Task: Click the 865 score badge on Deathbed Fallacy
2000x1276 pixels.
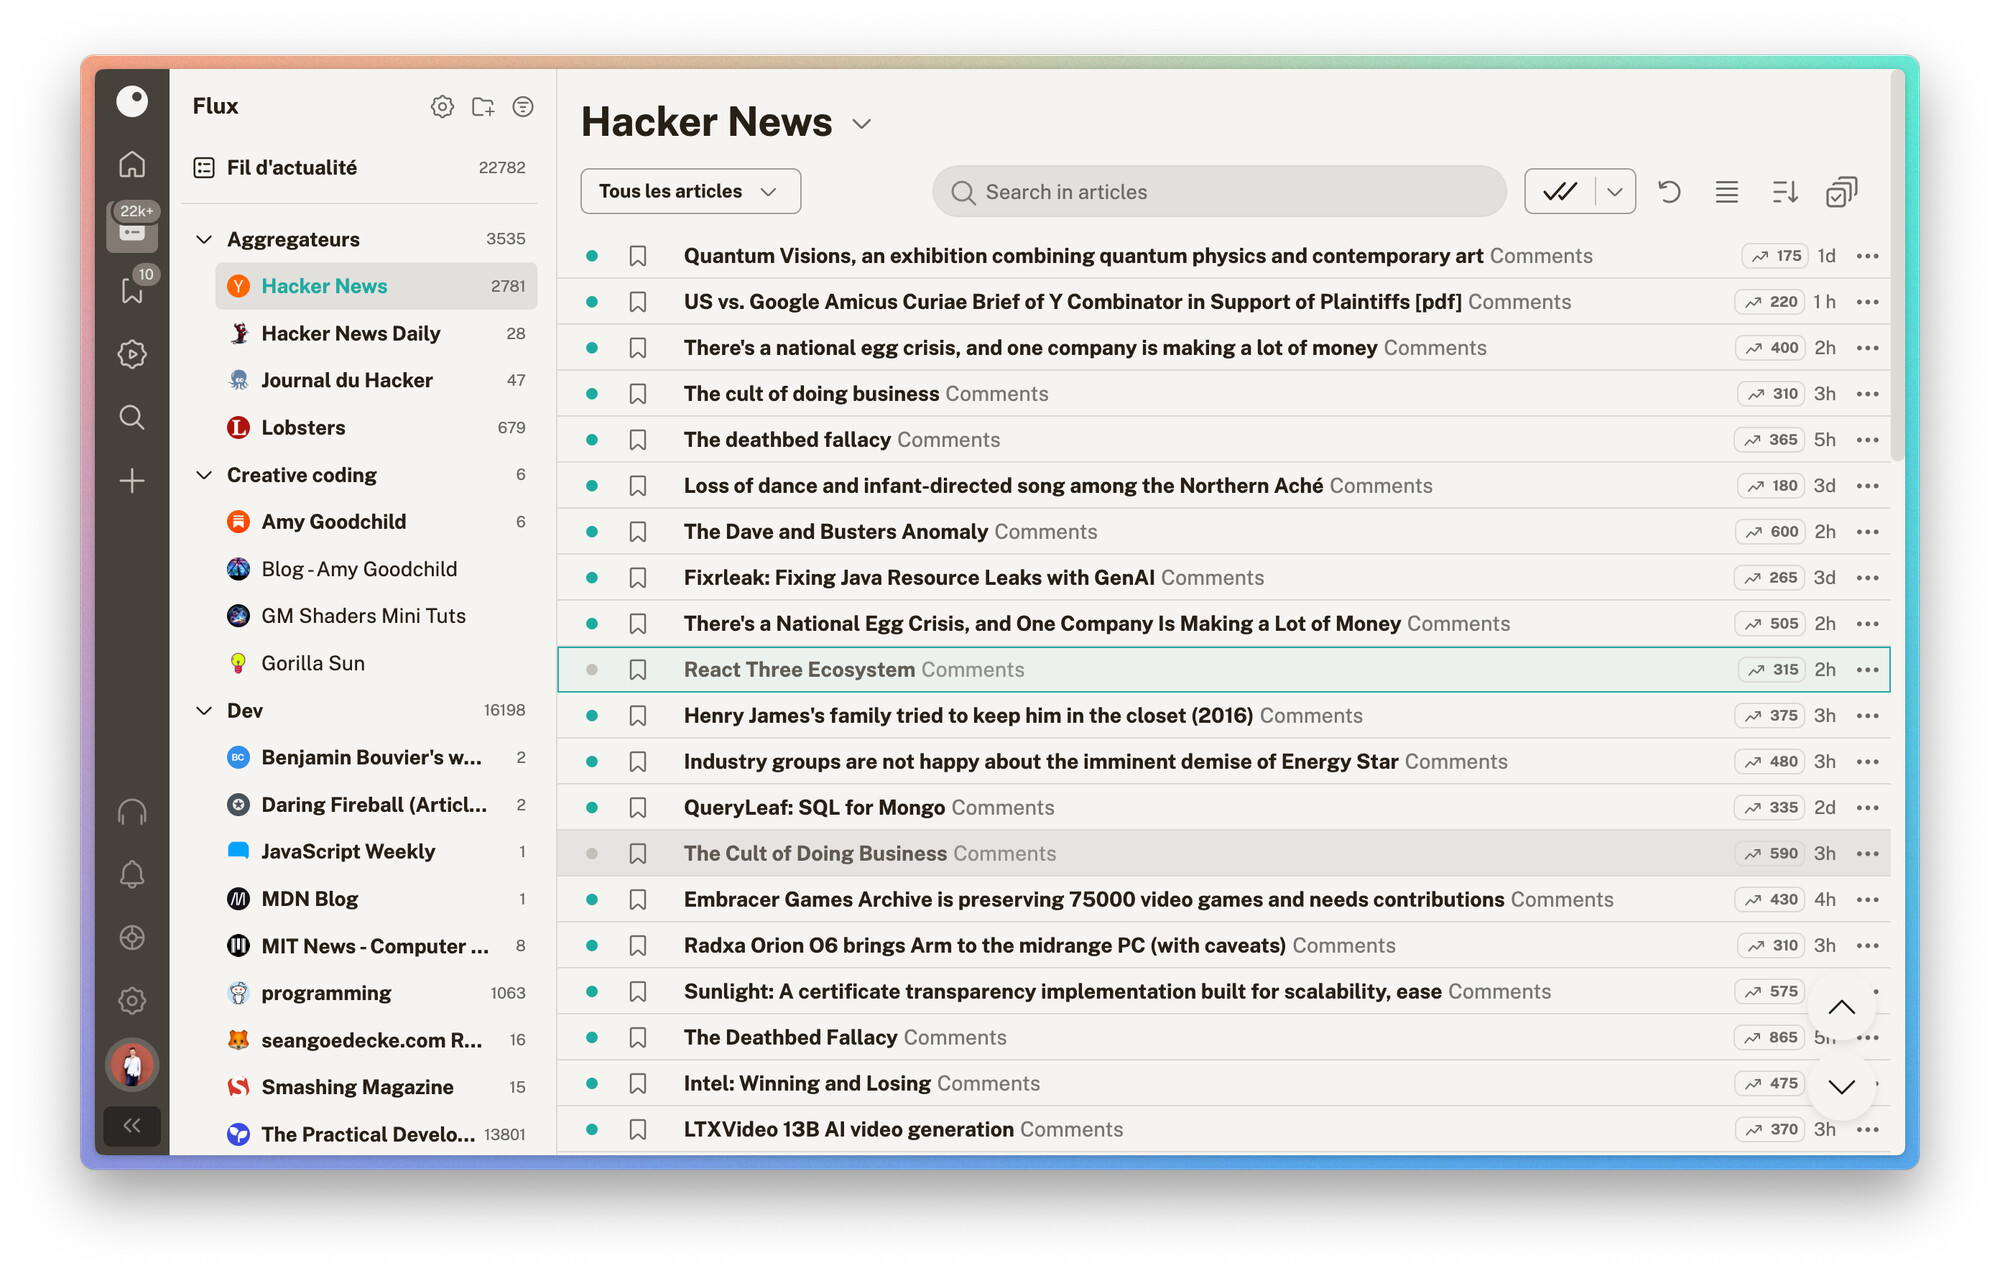Action: tap(1771, 1038)
